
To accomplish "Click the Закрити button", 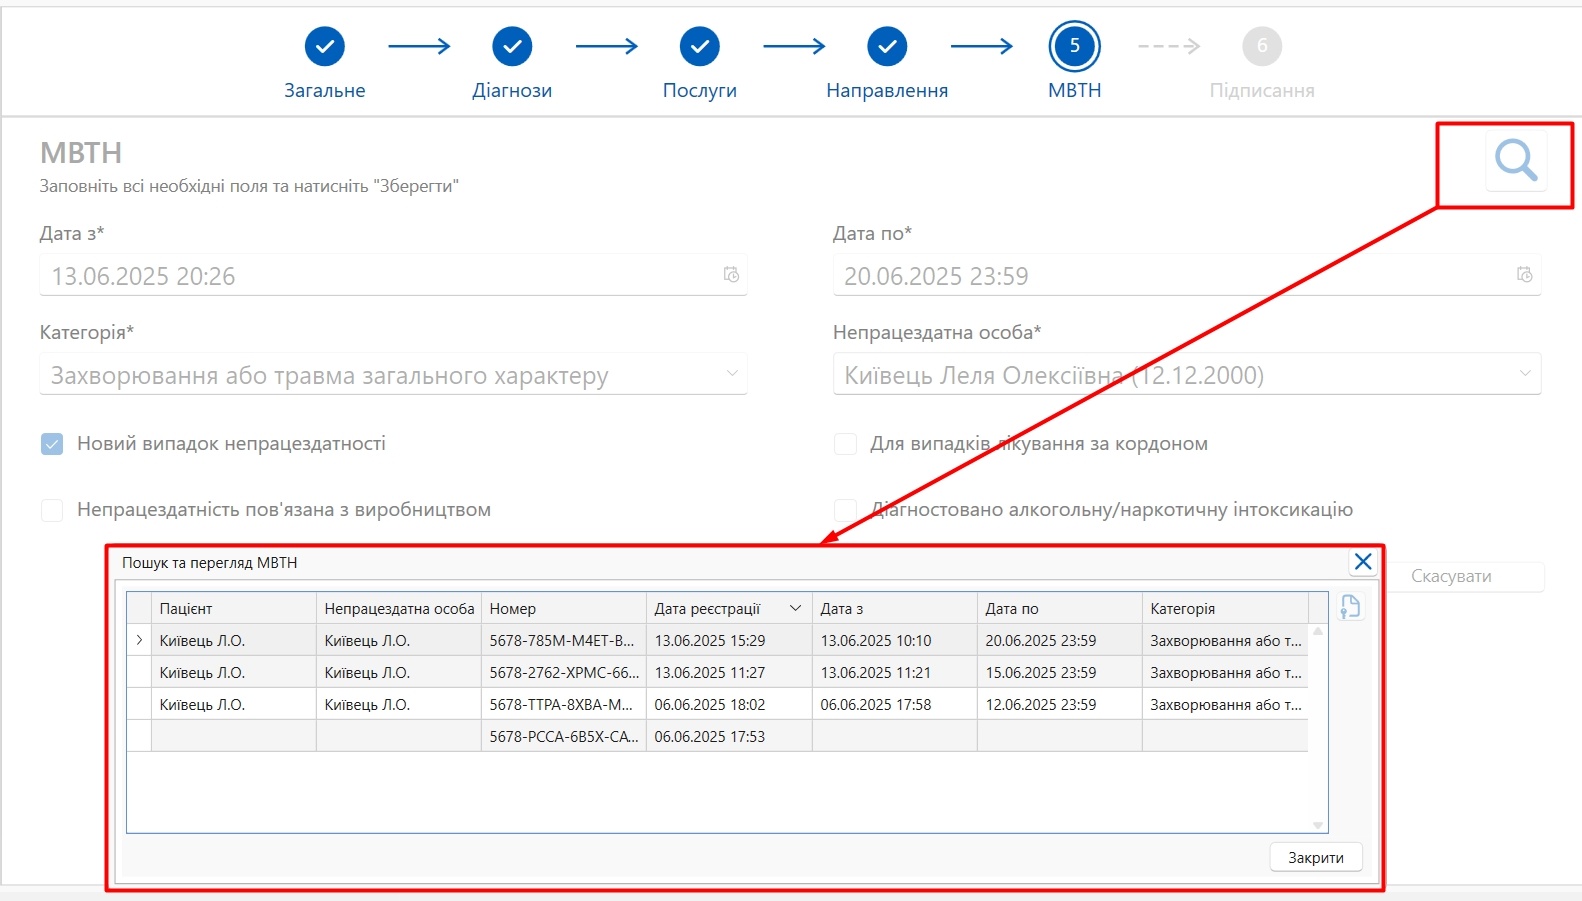I will click(1316, 857).
